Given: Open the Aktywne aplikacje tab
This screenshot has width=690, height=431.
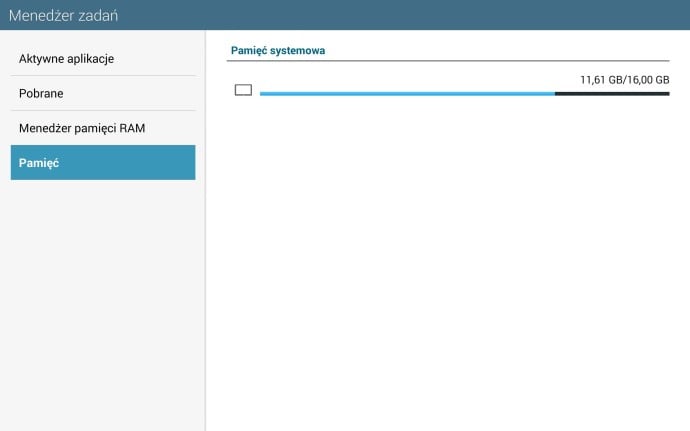Looking at the screenshot, I should (103, 59).
